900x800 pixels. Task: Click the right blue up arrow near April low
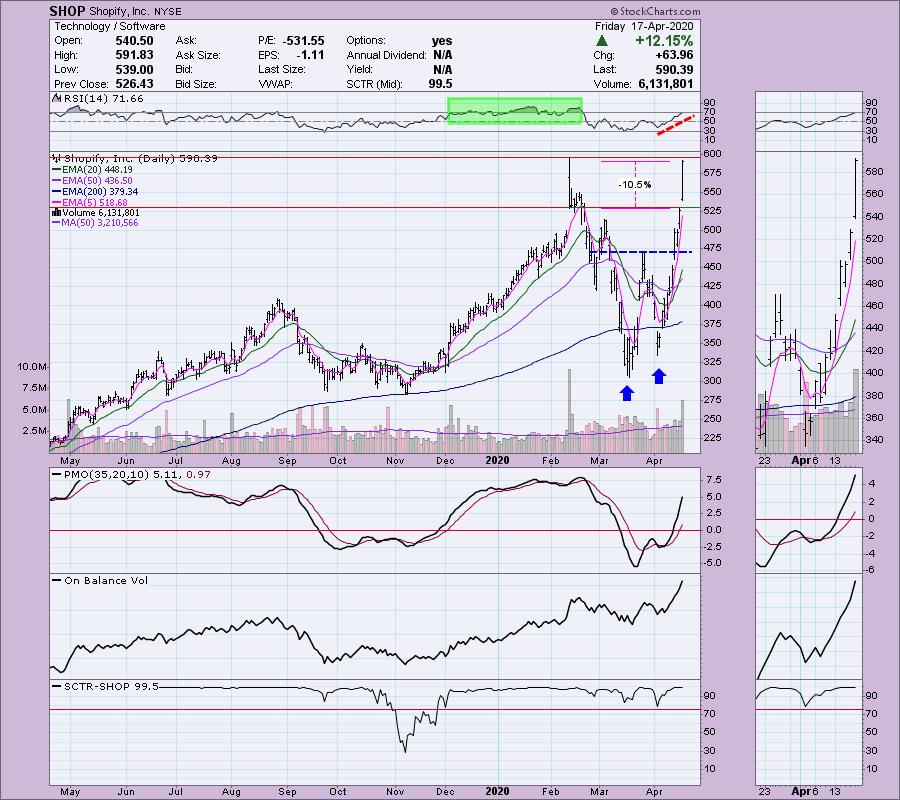[x=658, y=375]
